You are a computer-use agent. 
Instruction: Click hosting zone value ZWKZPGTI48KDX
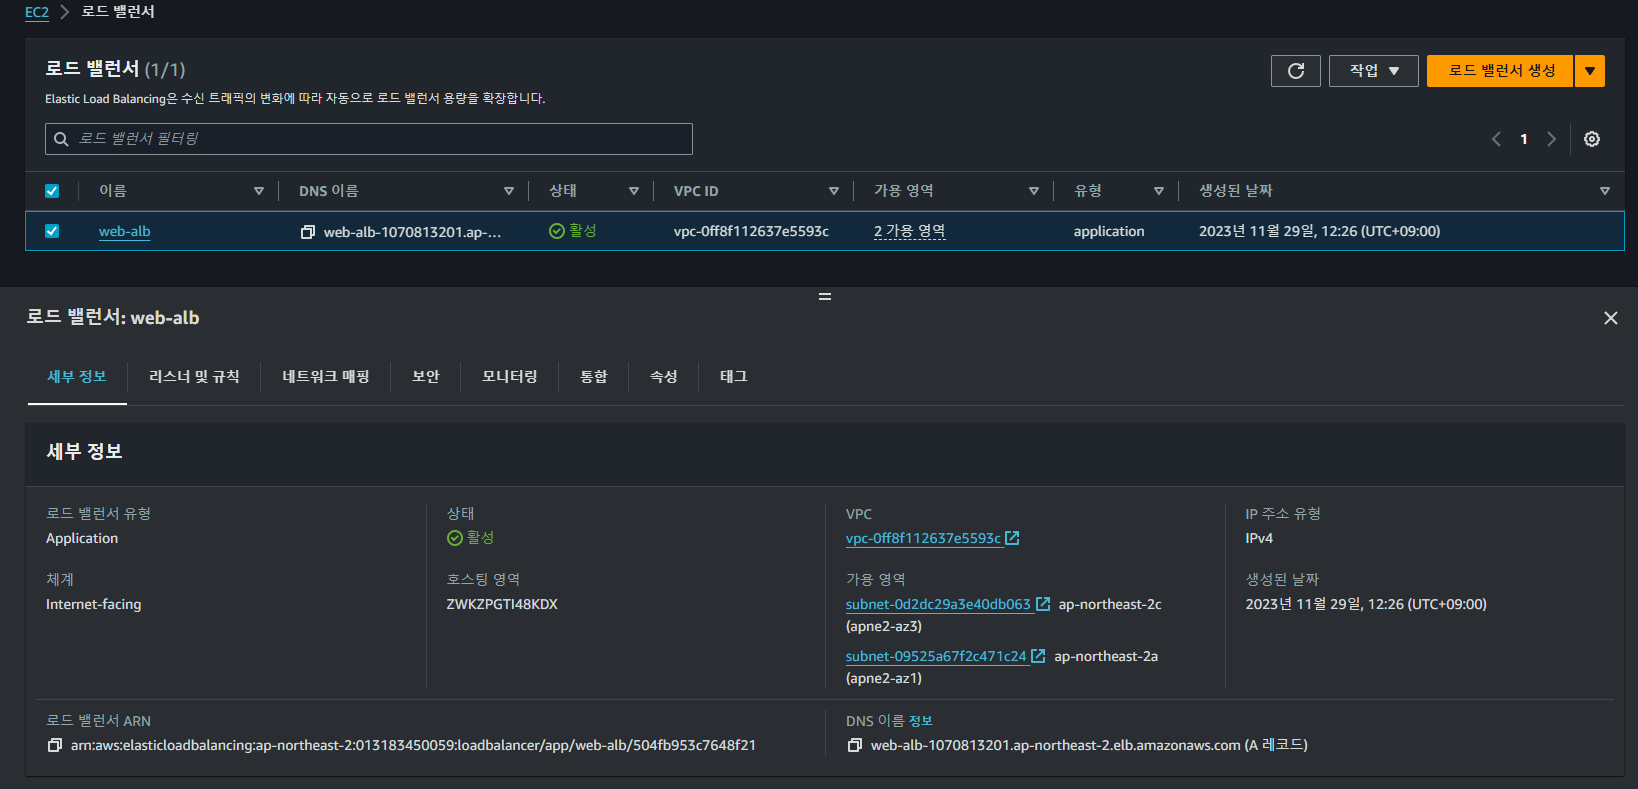(502, 604)
